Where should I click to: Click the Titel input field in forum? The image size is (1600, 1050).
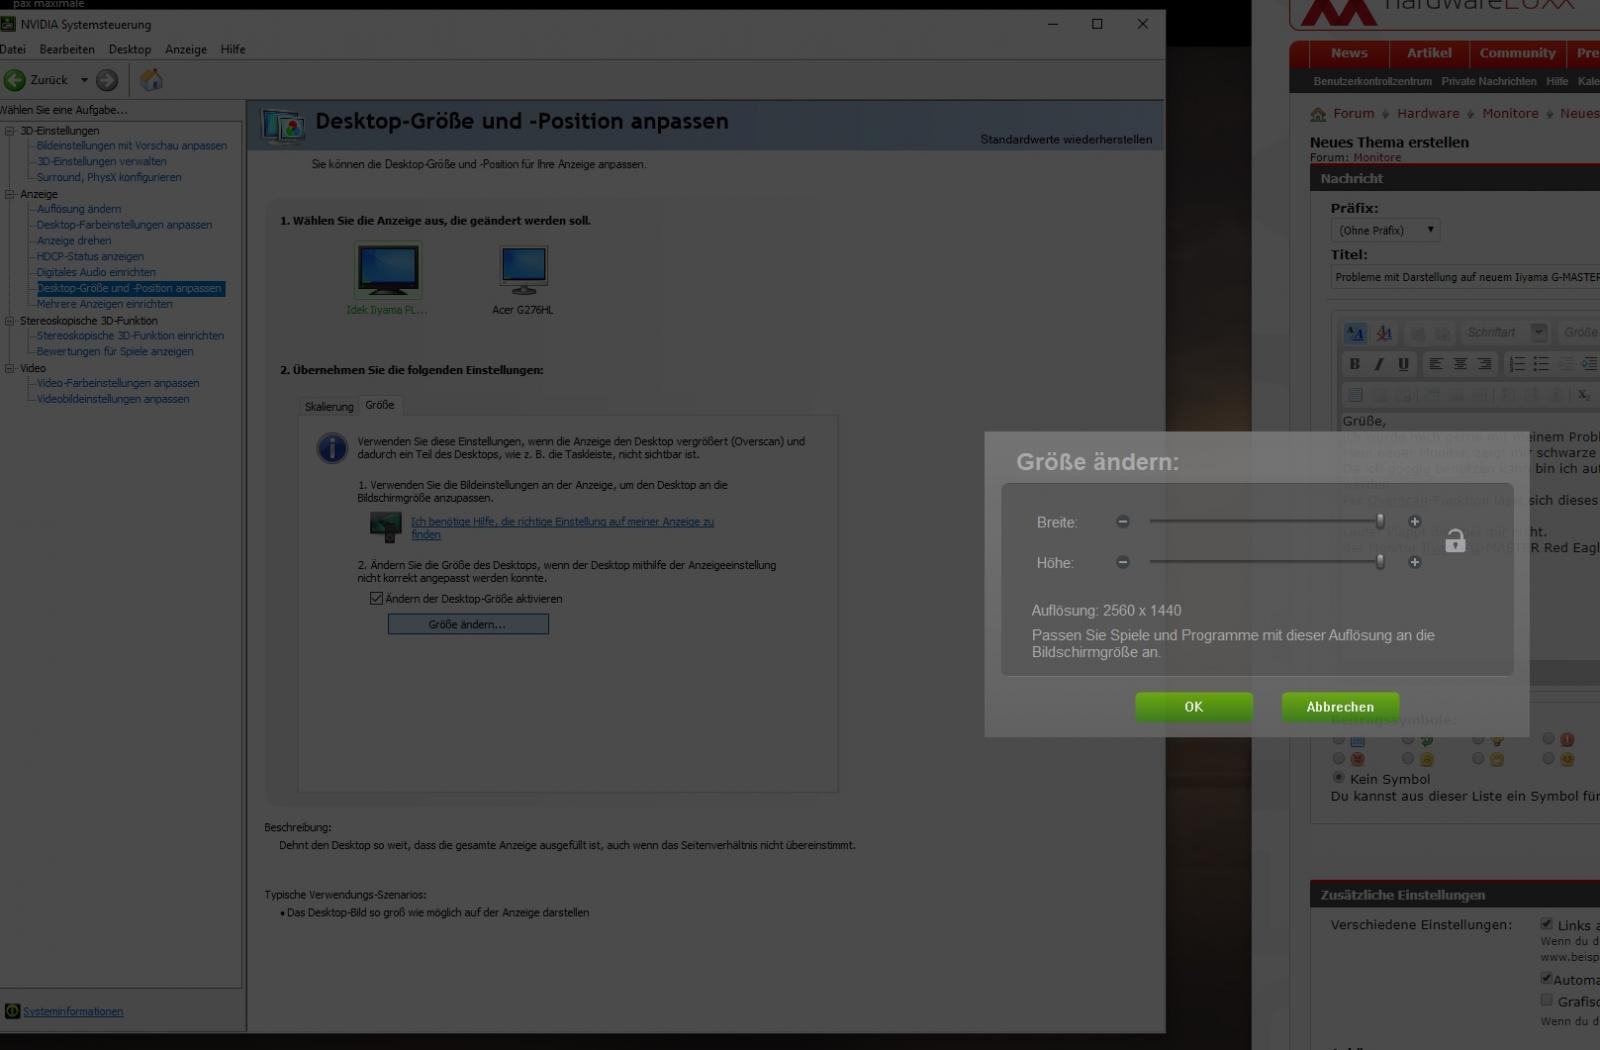point(1465,277)
